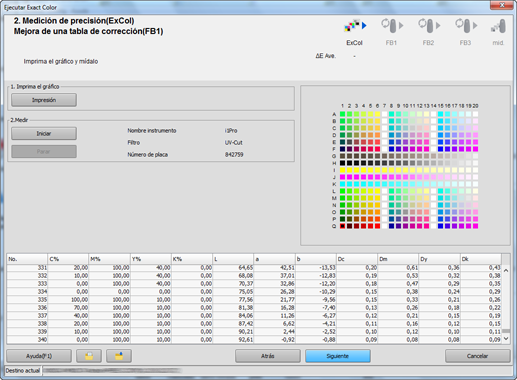Close the Ejecutar Exact Color window

tap(502, 5)
